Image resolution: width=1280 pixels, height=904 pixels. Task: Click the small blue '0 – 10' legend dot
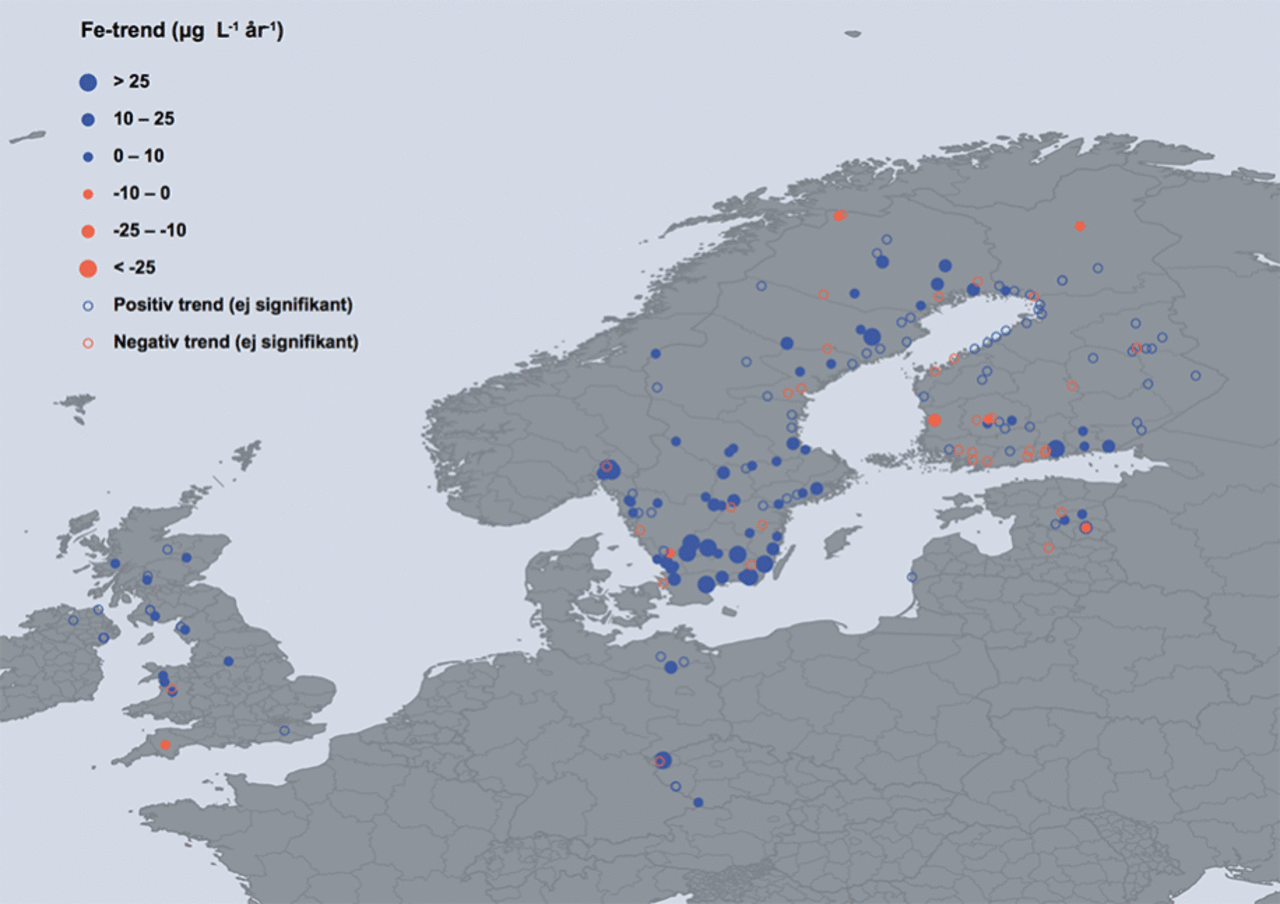click(x=88, y=157)
